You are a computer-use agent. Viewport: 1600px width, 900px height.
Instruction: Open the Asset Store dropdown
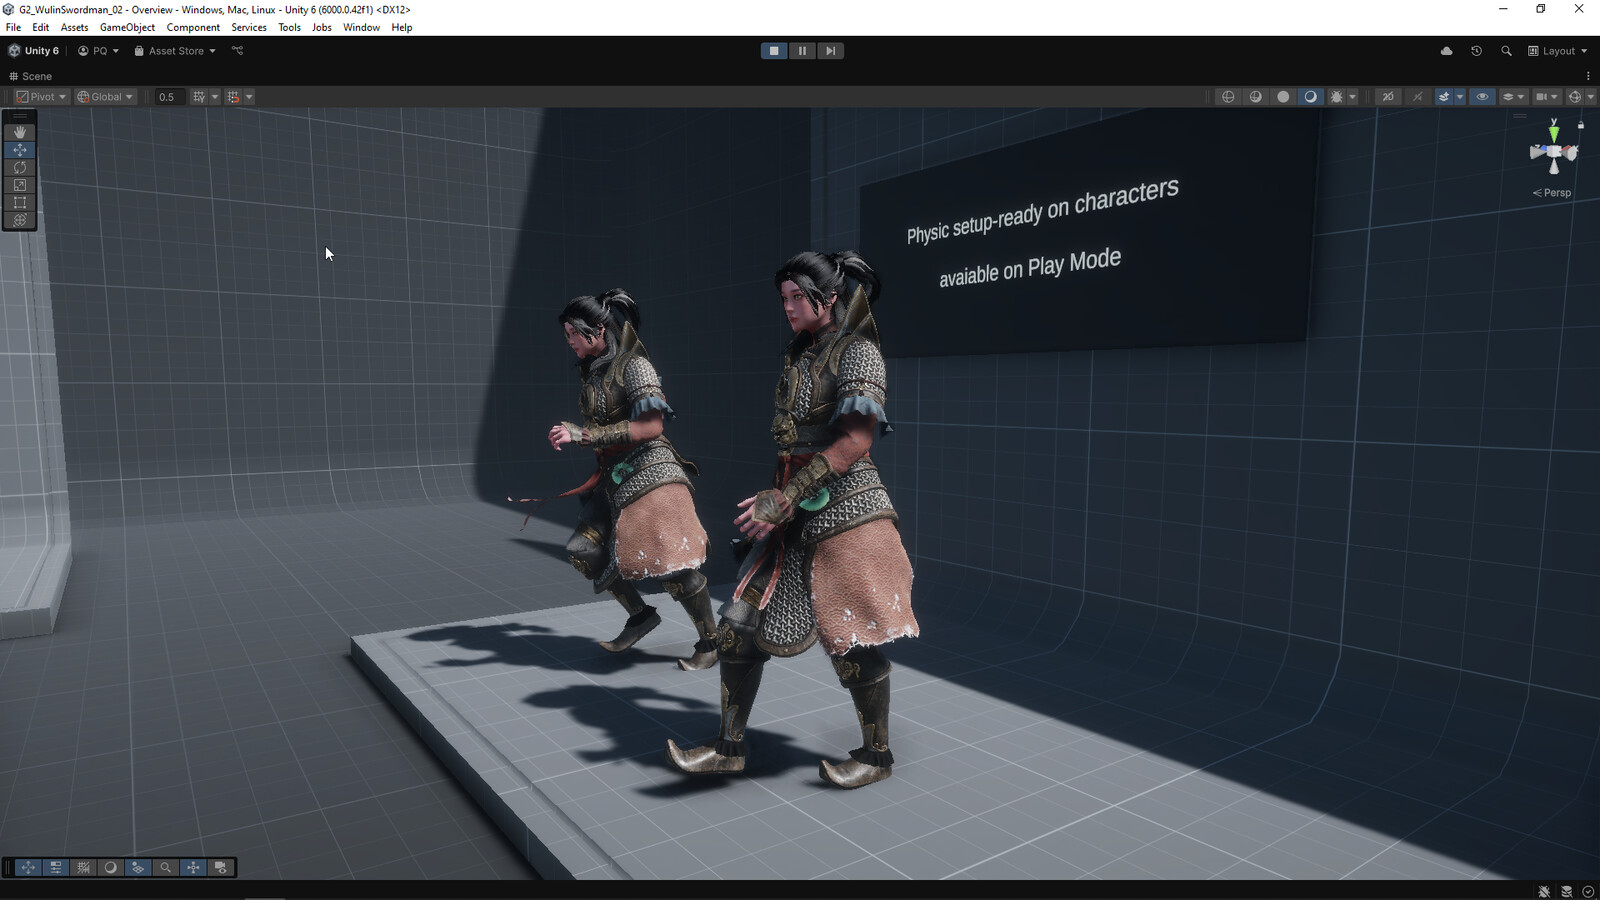[x=175, y=51]
